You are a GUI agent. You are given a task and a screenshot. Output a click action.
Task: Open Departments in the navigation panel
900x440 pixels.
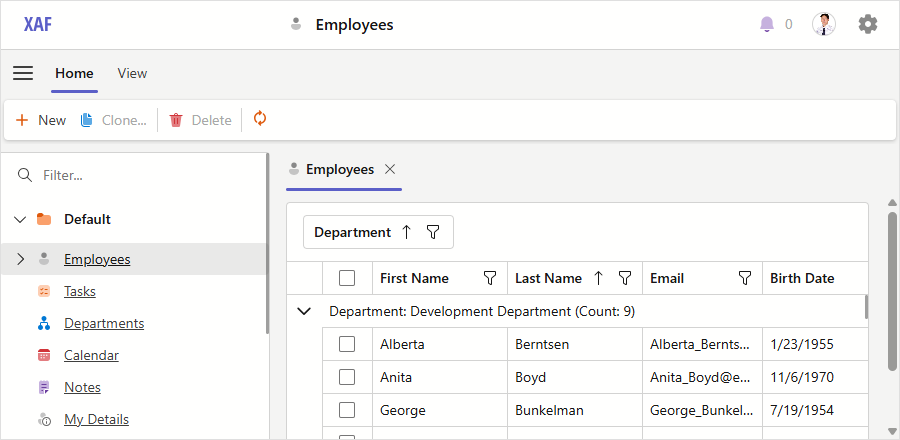point(104,323)
